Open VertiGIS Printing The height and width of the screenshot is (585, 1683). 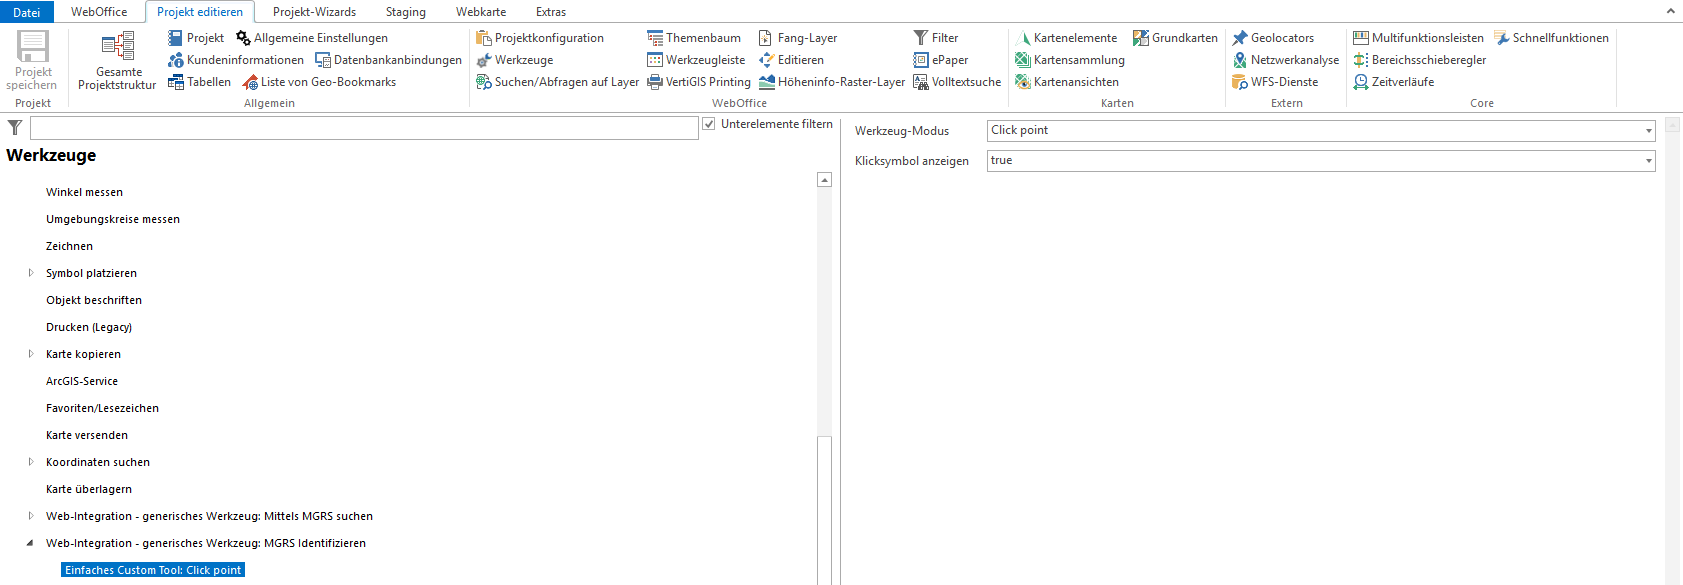[x=699, y=82]
